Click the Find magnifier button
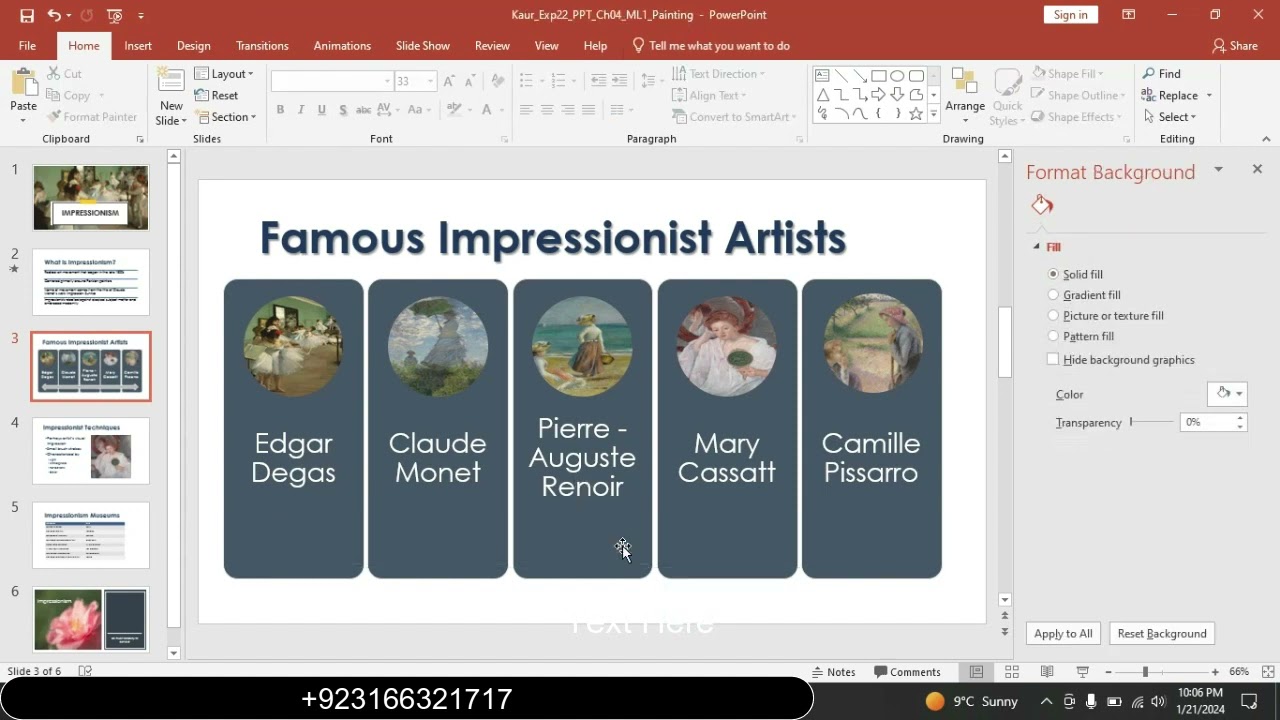Image resolution: width=1280 pixels, height=720 pixels. pos(1161,74)
